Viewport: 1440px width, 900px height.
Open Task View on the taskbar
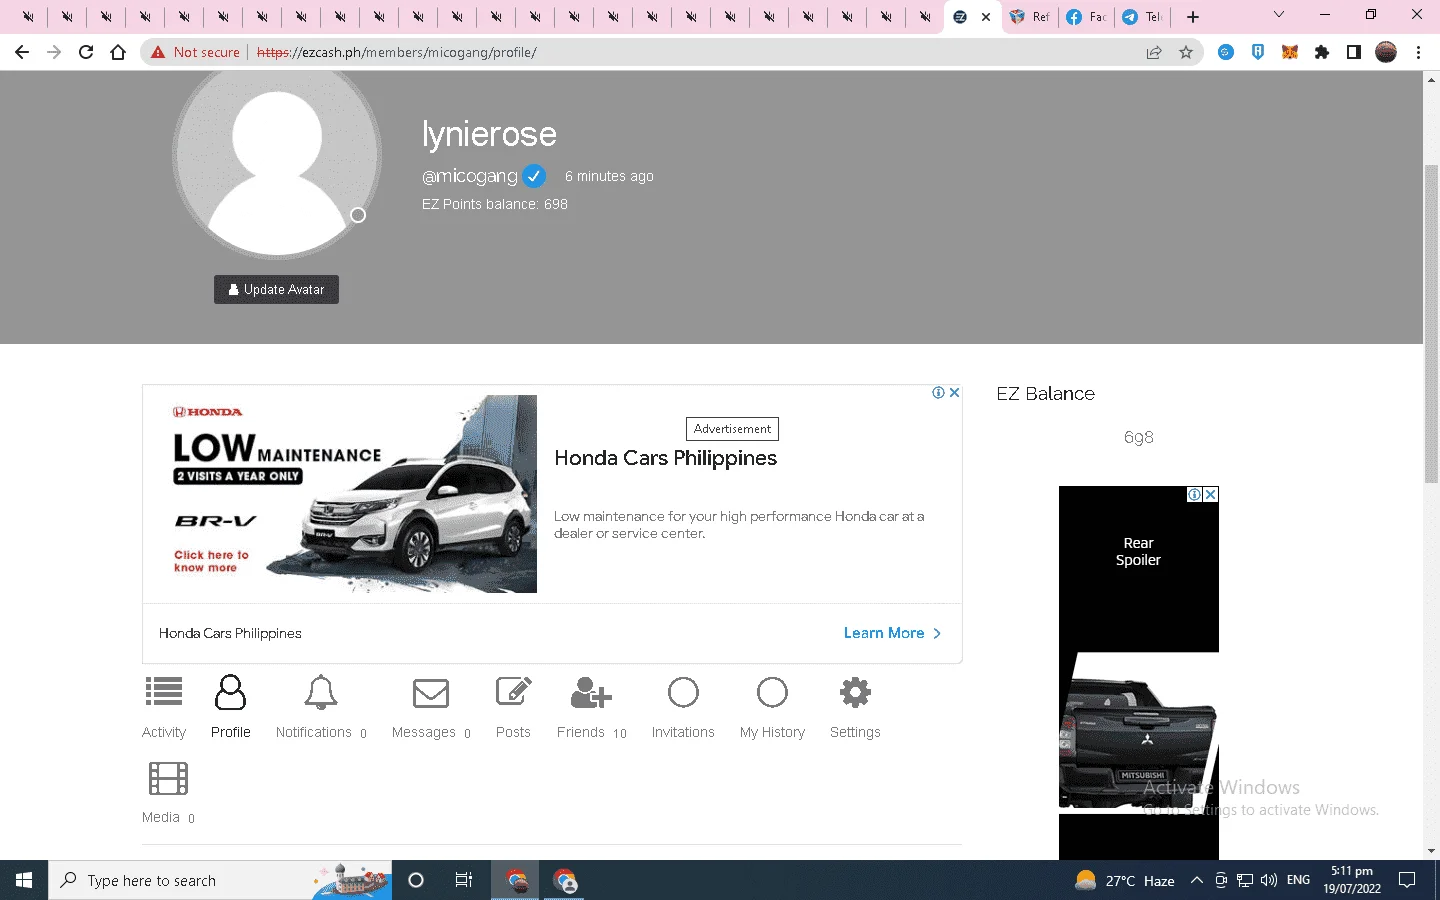click(463, 880)
